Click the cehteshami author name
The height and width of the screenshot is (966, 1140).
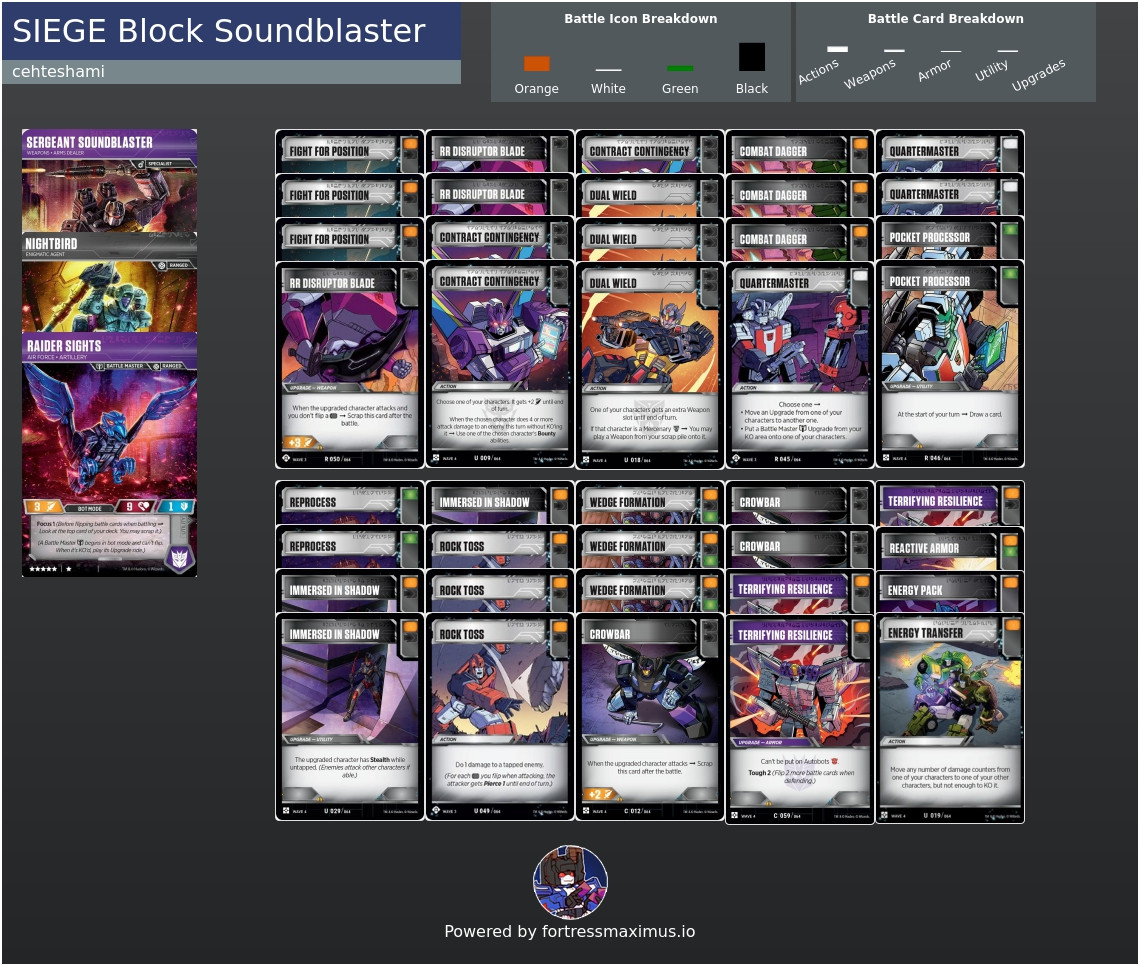click(58, 71)
